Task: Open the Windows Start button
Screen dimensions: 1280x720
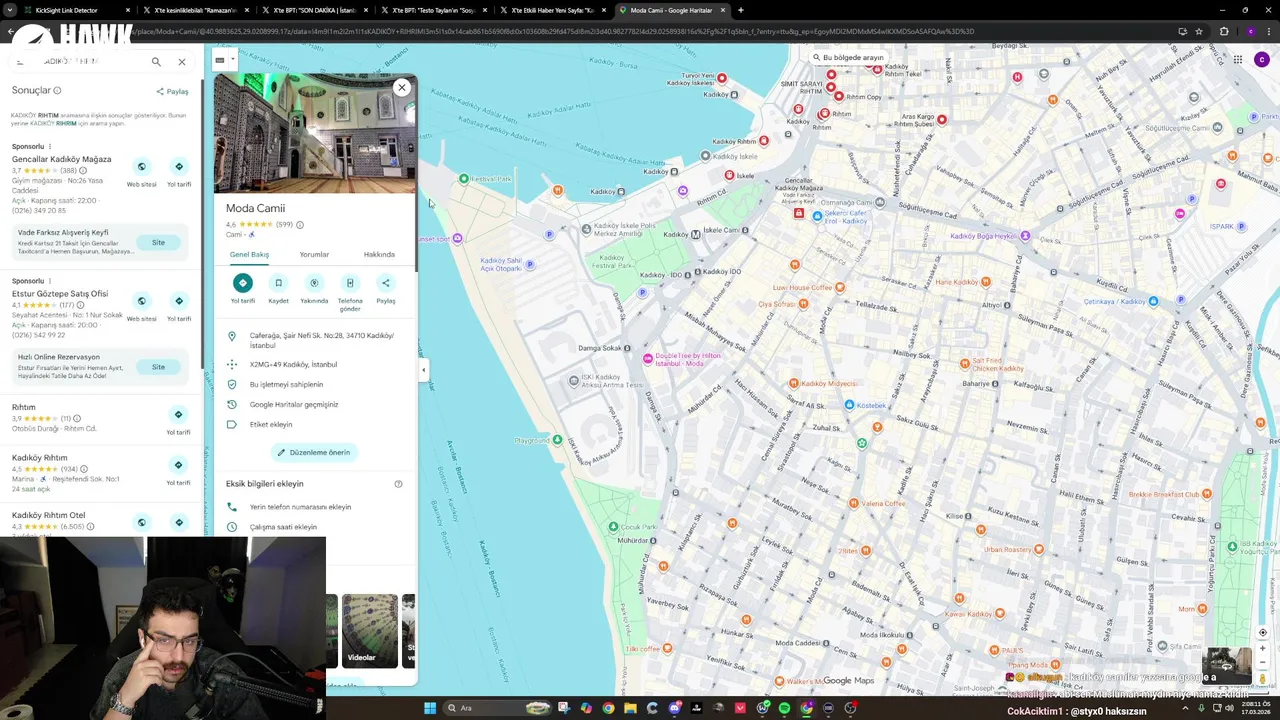Action: point(430,708)
